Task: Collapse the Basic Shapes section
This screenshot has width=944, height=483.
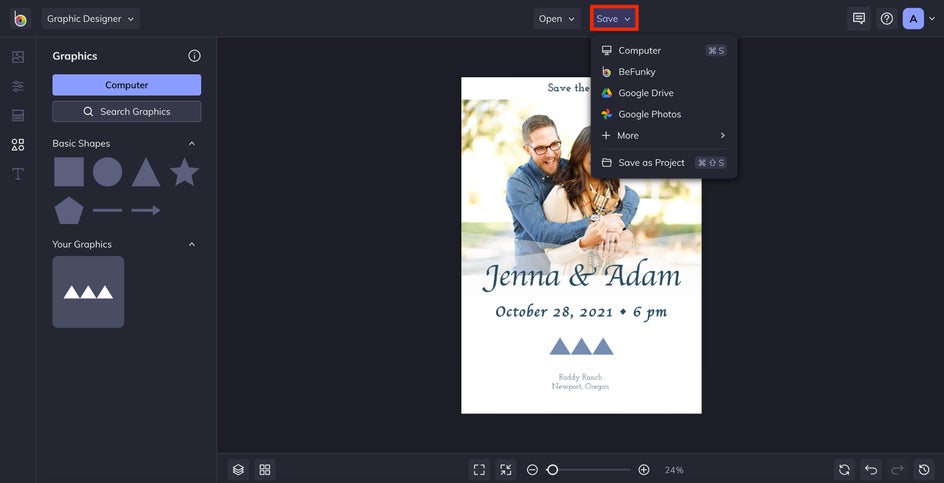Action: (x=192, y=144)
